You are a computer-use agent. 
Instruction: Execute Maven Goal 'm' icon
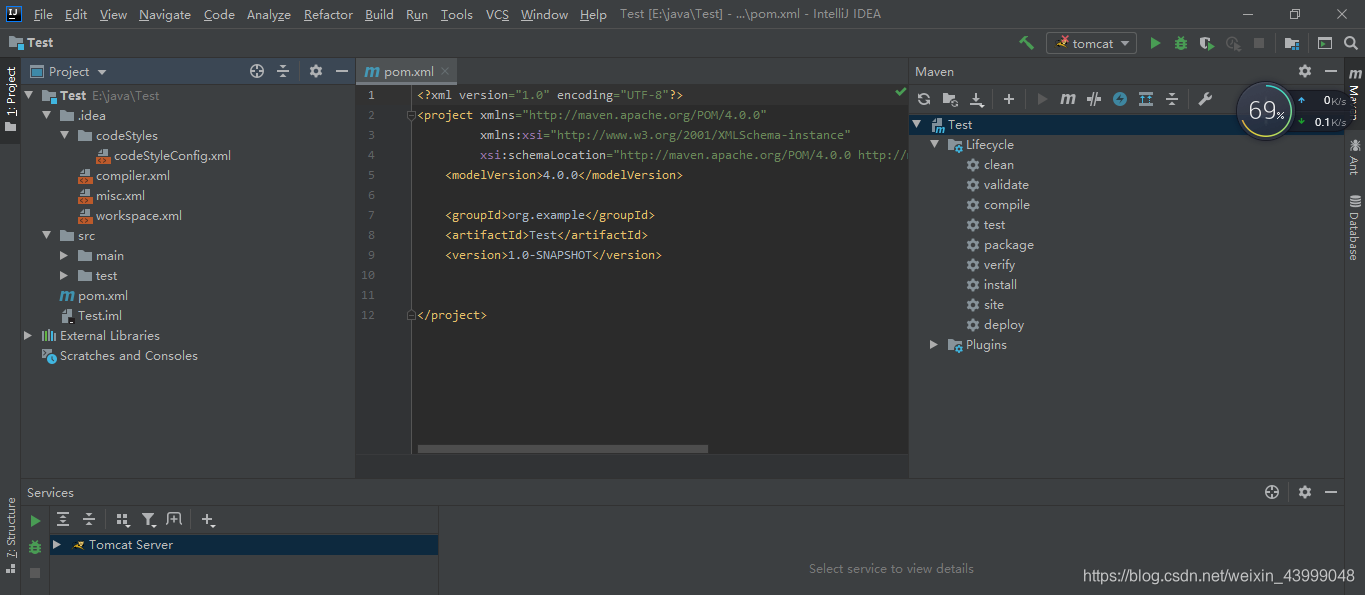[x=1068, y=99]
